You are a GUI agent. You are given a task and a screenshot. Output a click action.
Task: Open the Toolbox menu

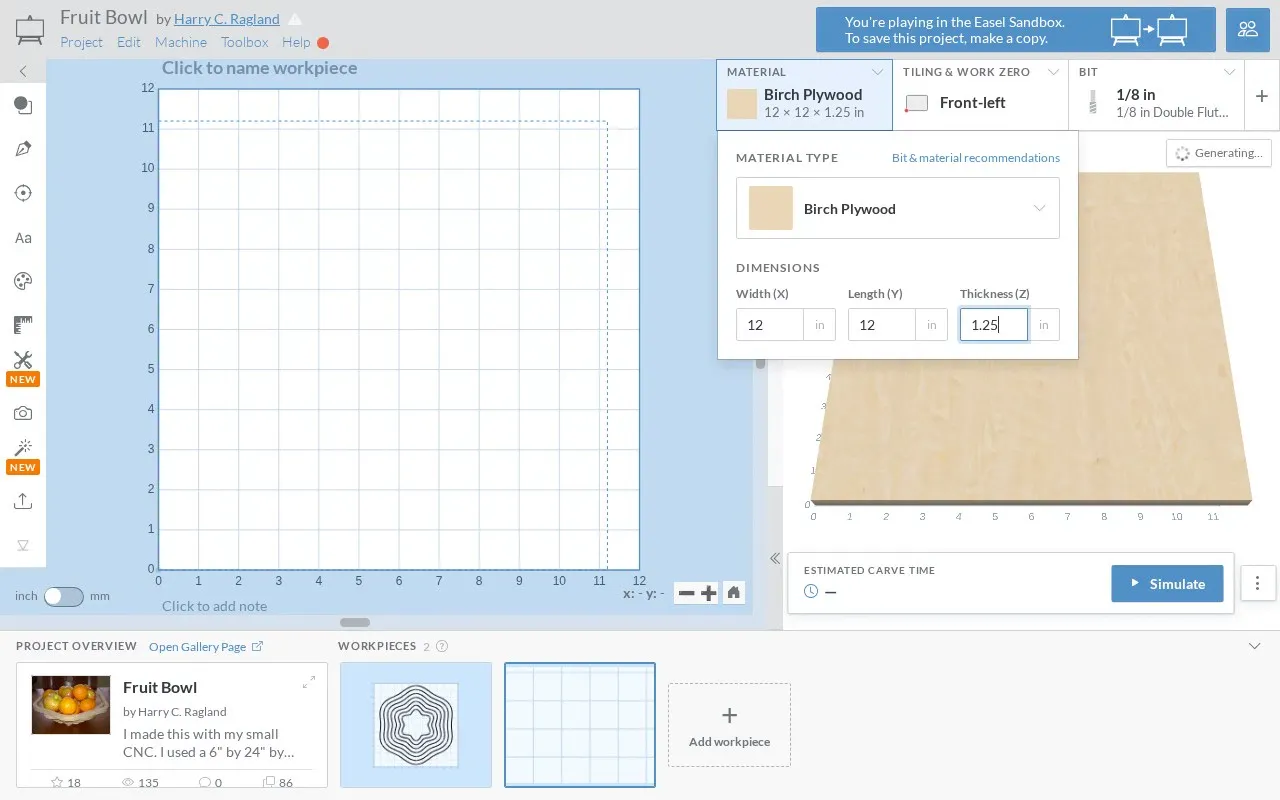click(x=245, y=42)
